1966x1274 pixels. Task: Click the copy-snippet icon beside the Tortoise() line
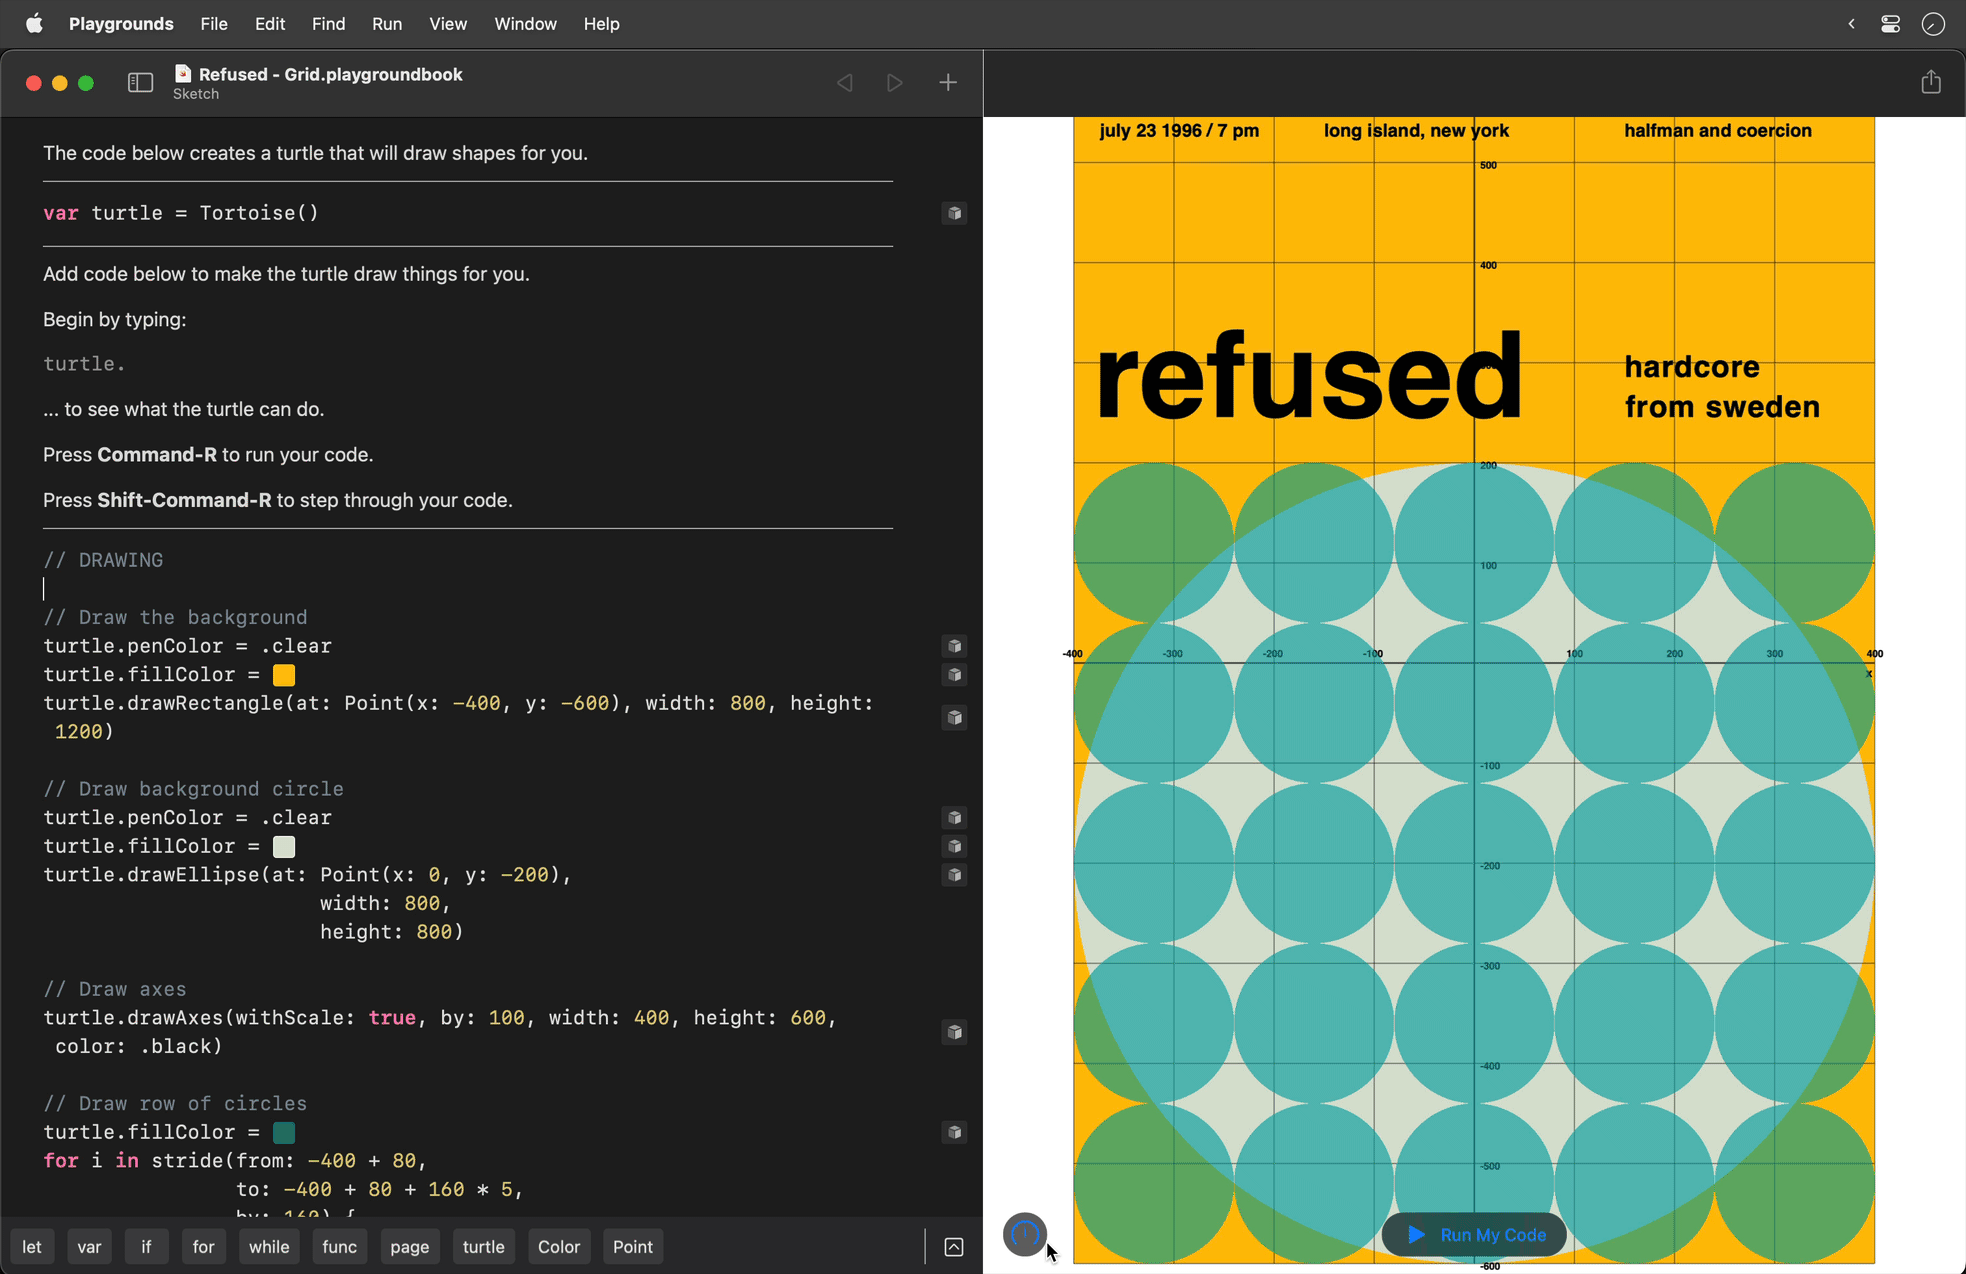[x=954, y=213]
